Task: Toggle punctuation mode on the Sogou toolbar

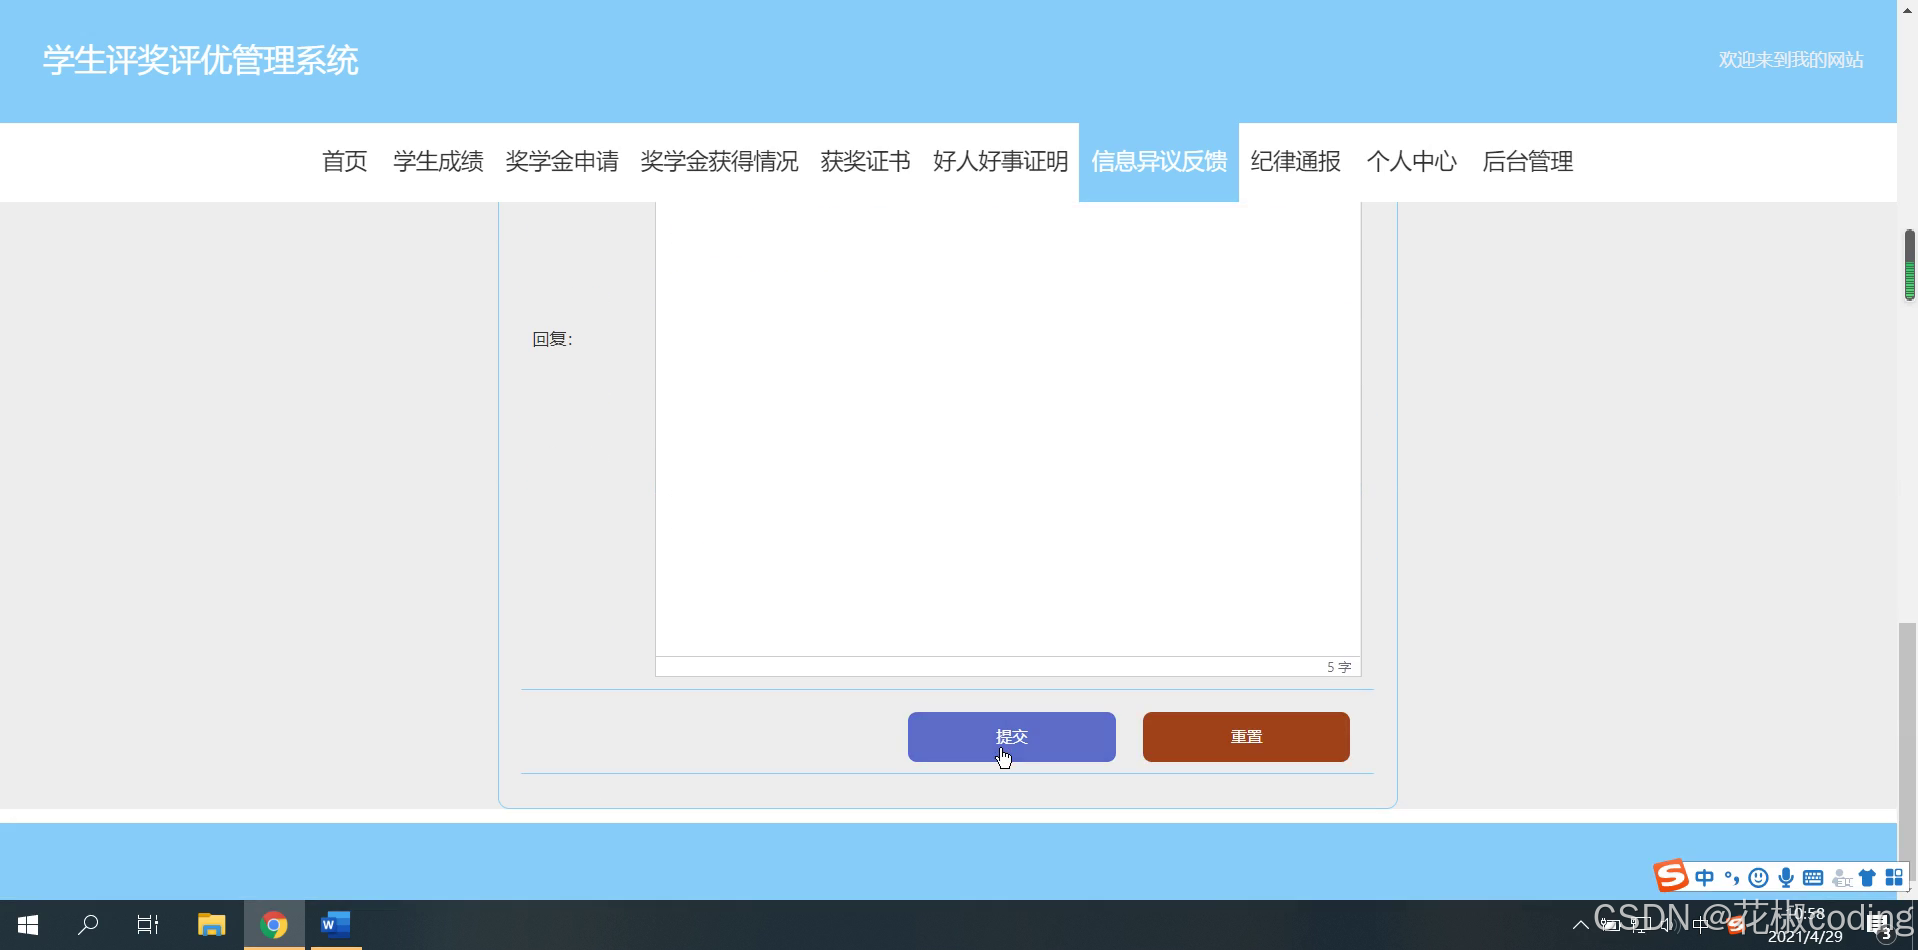Action: [1732, 876]
